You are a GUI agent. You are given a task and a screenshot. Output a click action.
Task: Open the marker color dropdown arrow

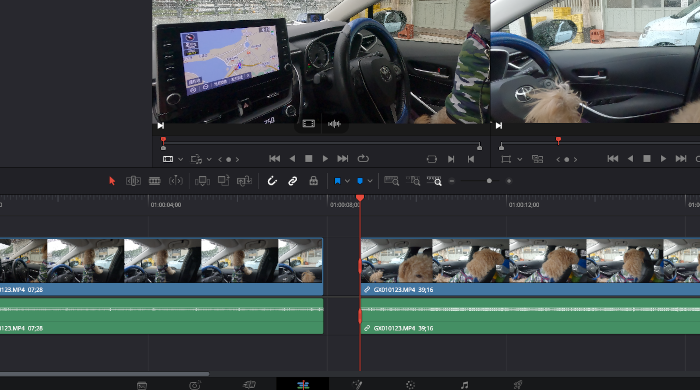pyautogui.click(x=370, y=181)
